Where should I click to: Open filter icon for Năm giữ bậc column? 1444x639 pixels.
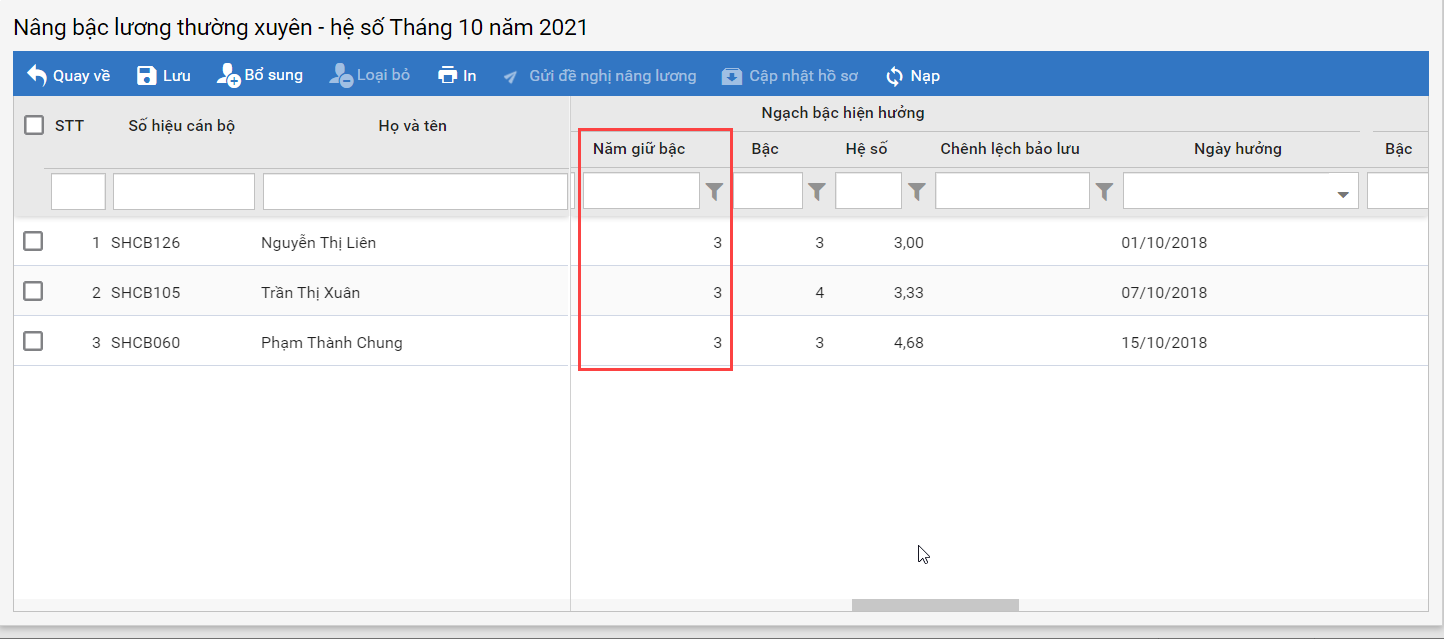[x=714, y=191]
